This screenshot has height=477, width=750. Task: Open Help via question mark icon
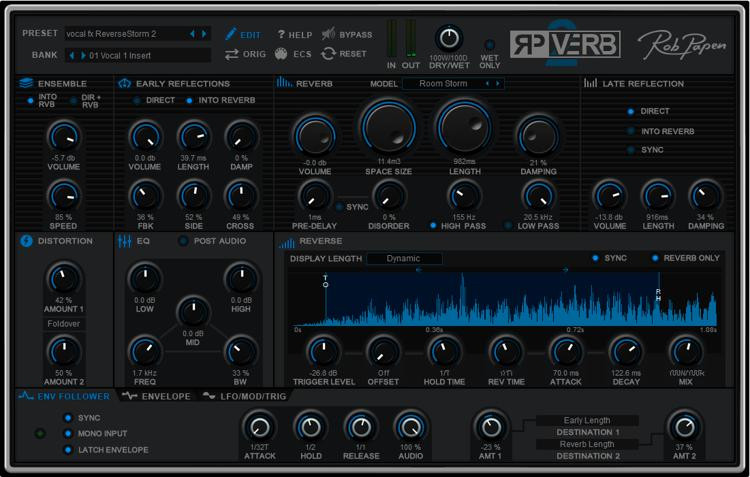pyautogui.click(x=281, y=34)
